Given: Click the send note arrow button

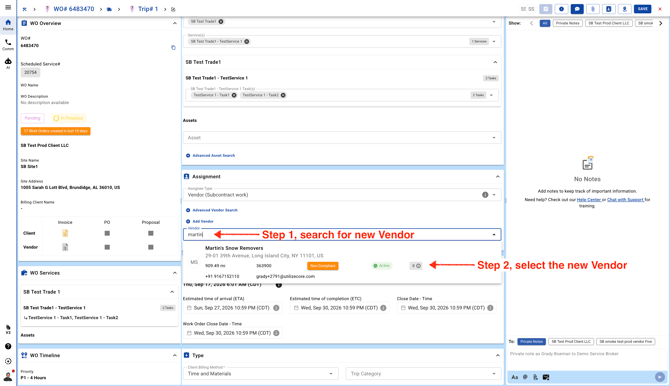Looking at the screenshot, I should coord(660,377).
